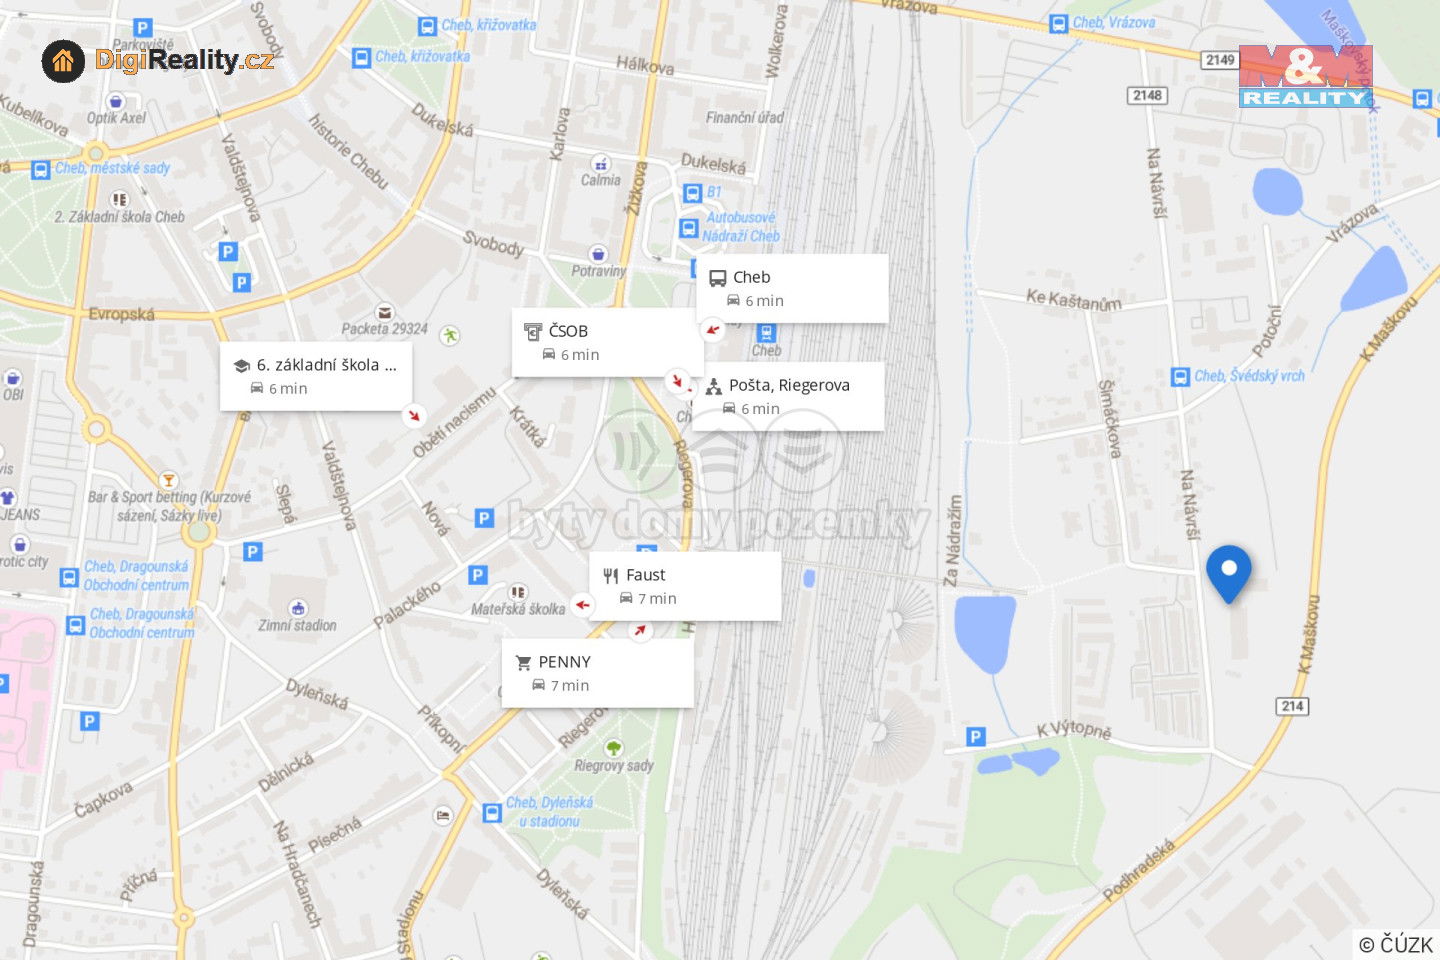1440x960 pixels.
Task: Click red arrow marker next to school card
Action: [x=414, y=415]
